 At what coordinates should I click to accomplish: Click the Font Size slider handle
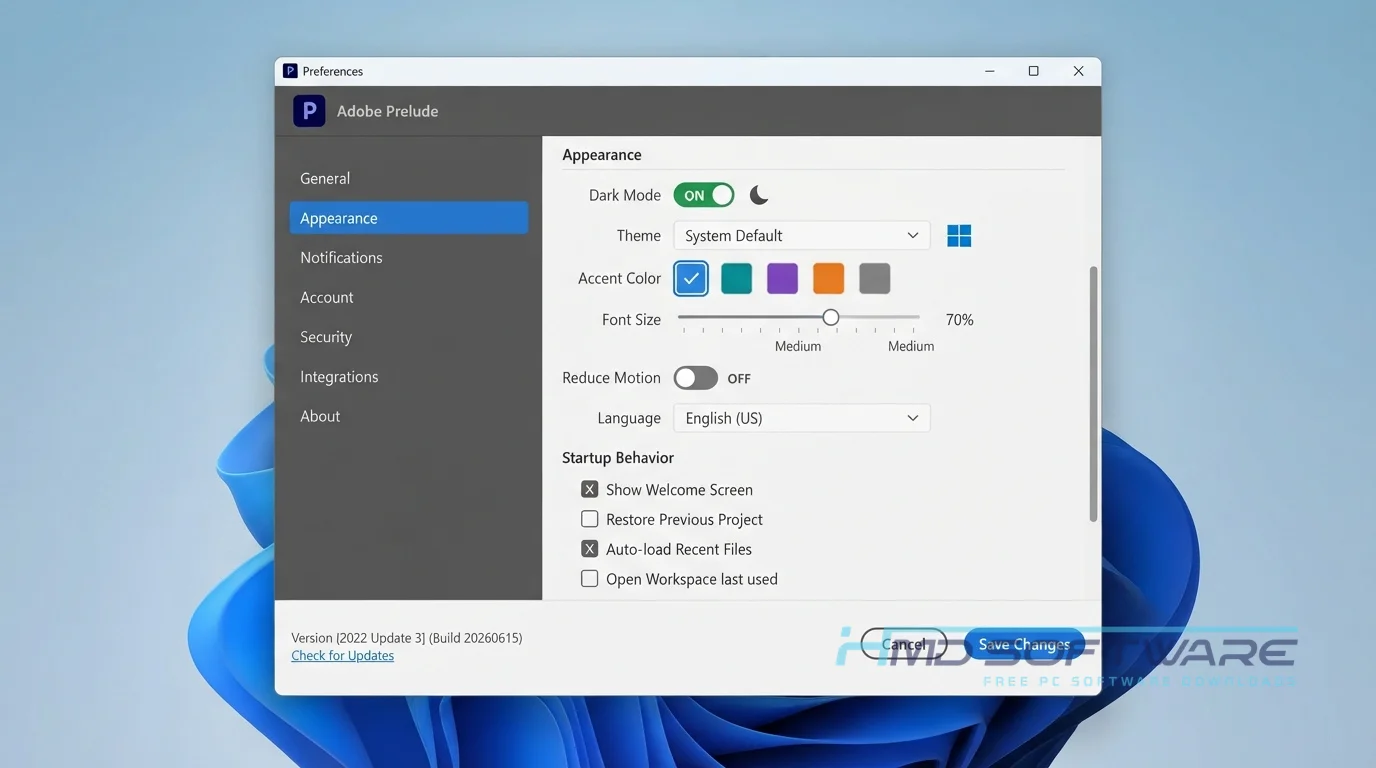(x=831, y=317)
